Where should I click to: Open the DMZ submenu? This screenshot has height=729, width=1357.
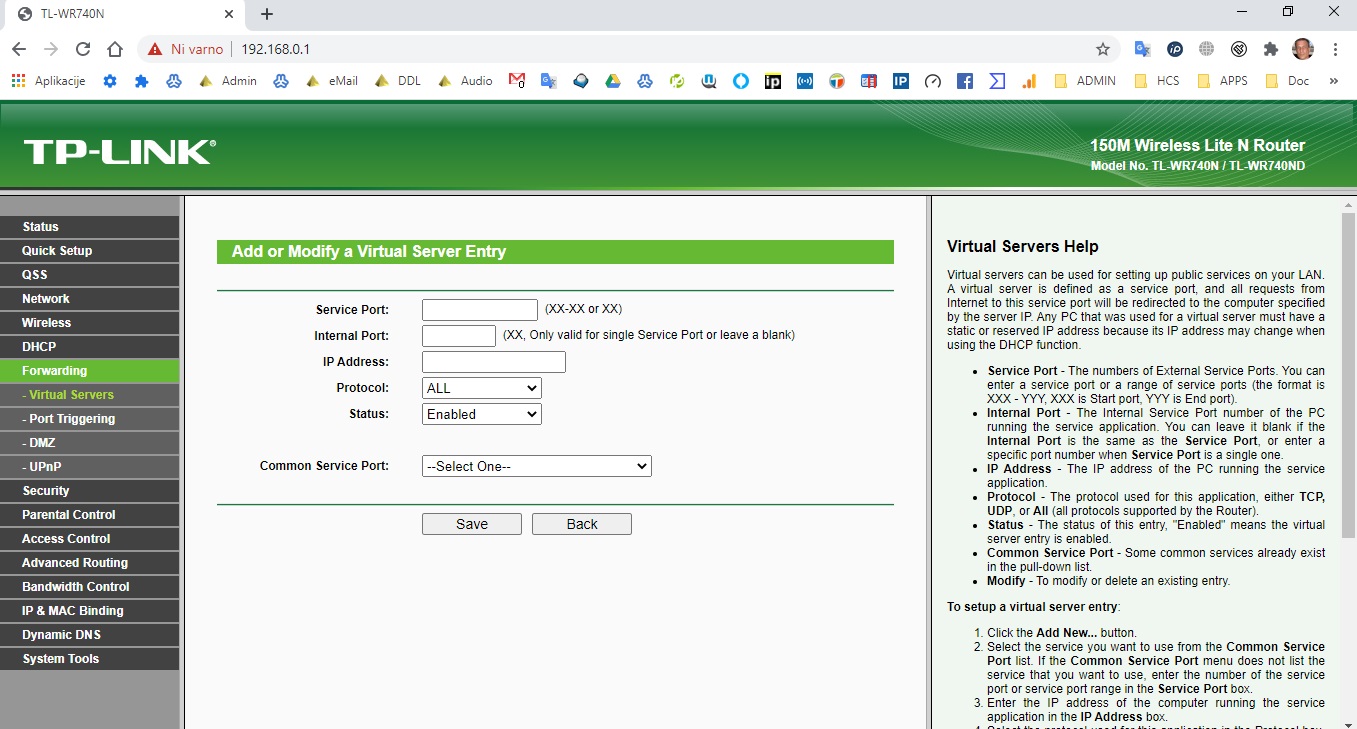(x=90, y=443)
